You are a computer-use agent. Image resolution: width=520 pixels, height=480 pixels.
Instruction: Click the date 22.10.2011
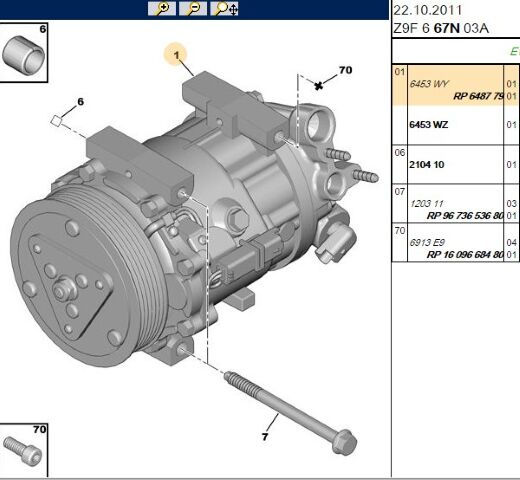click(x=427, y=10)
